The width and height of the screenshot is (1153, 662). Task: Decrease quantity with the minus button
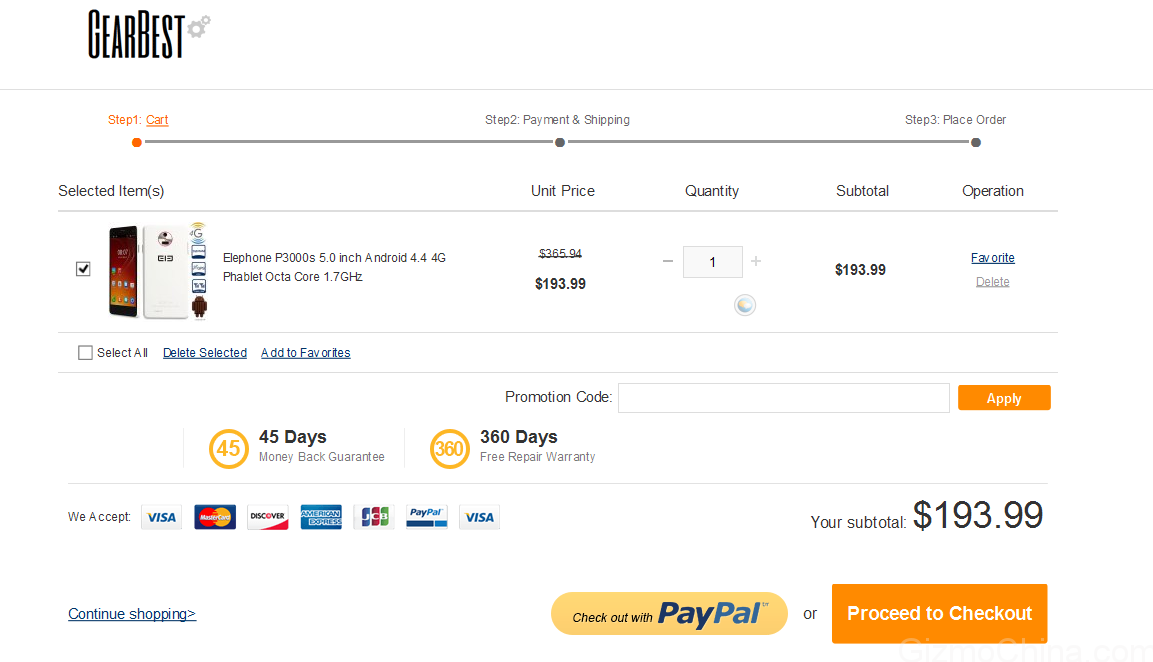[668, 262]
